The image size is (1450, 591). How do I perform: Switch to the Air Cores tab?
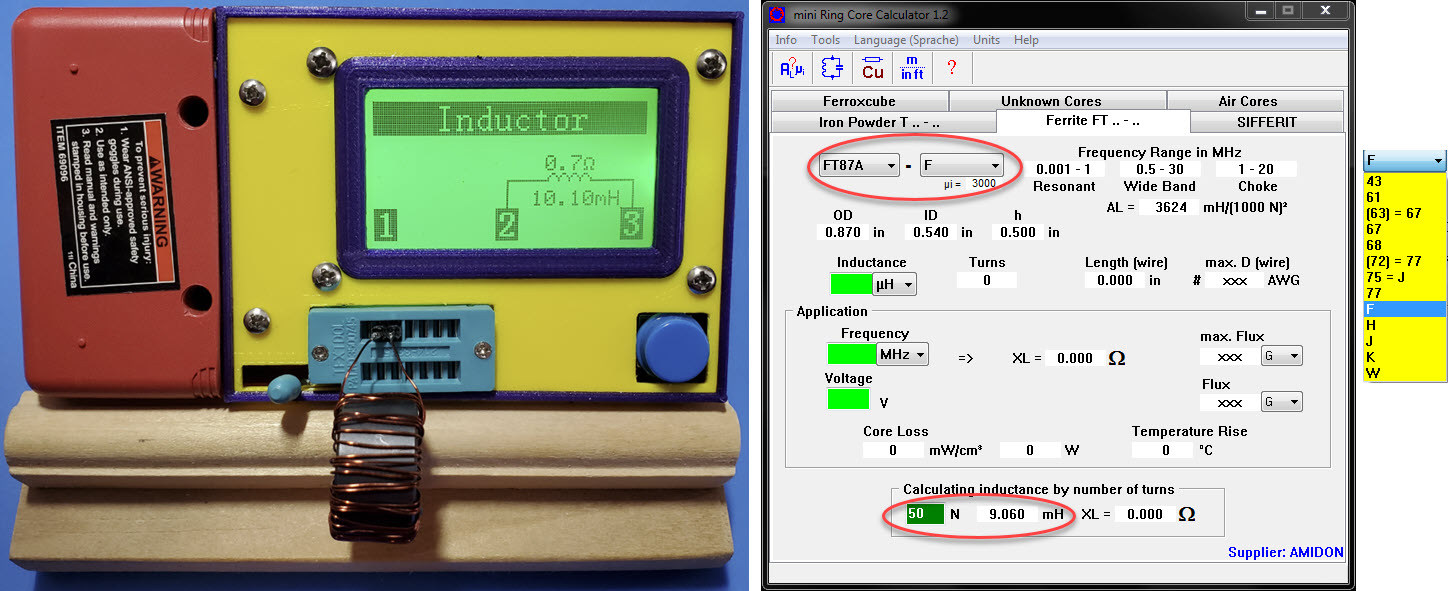[x=1254, y=101]
